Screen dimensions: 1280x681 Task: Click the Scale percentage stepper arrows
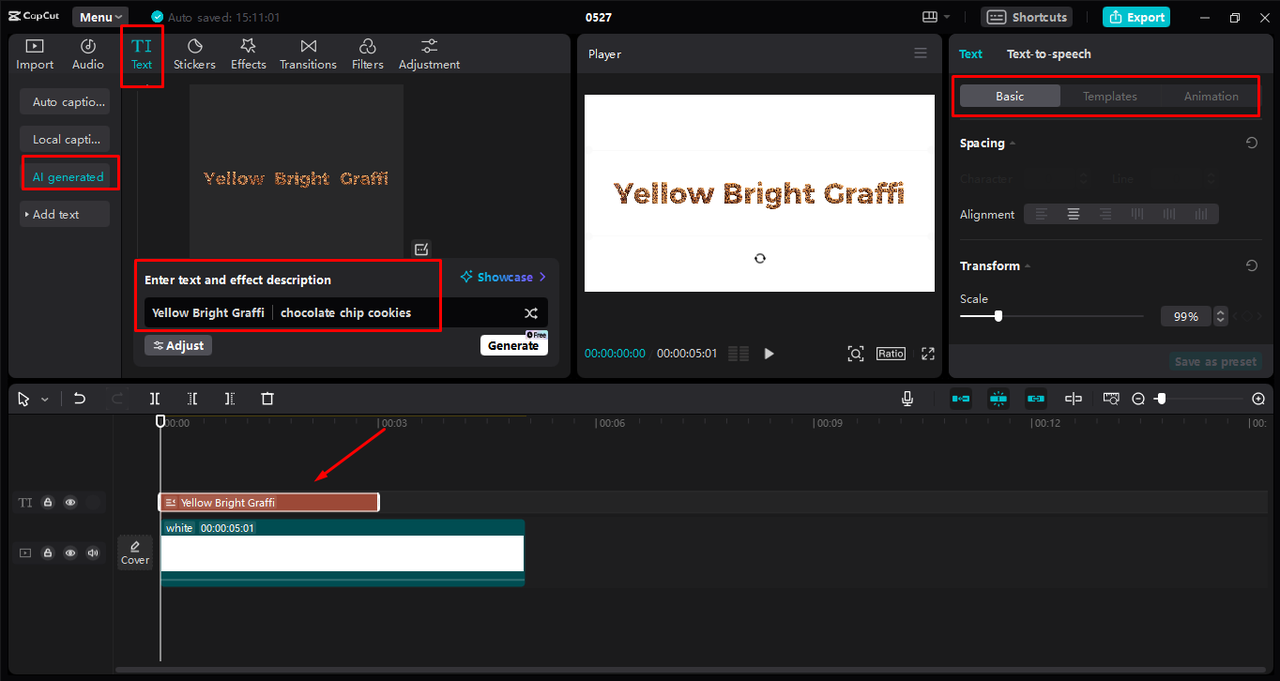pos(1220,316)
